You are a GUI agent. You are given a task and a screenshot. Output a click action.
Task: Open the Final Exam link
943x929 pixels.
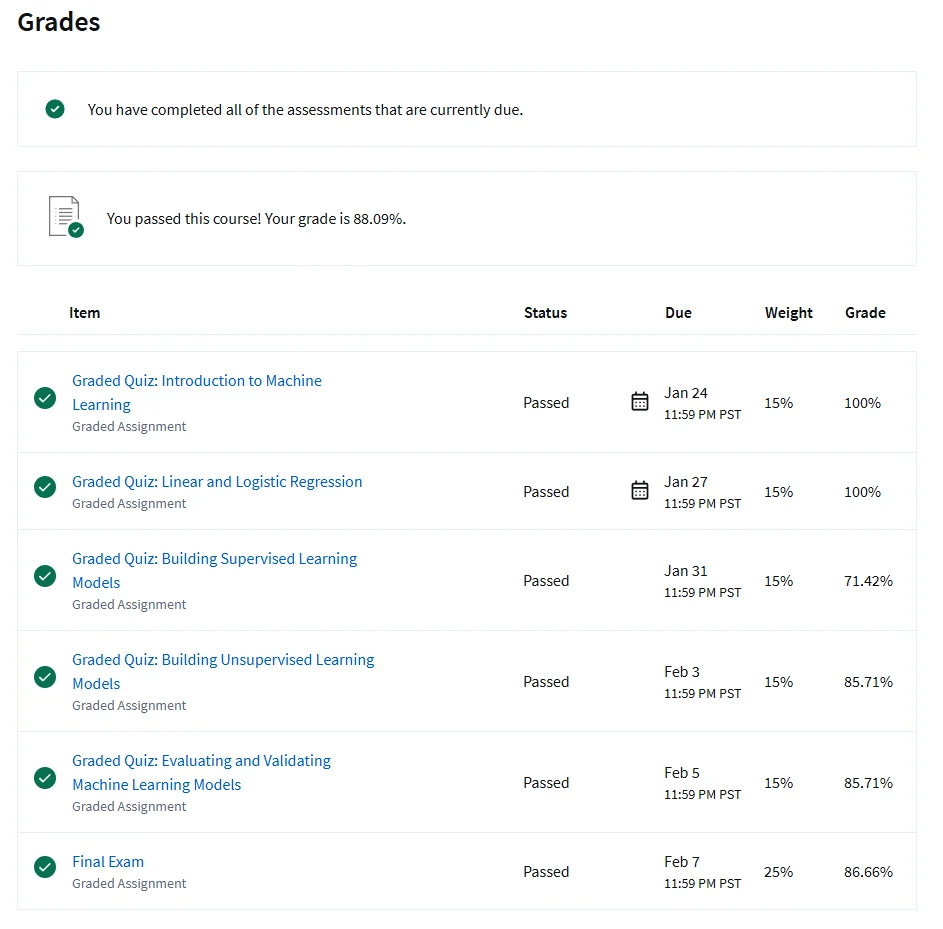[x=108, y=862]
